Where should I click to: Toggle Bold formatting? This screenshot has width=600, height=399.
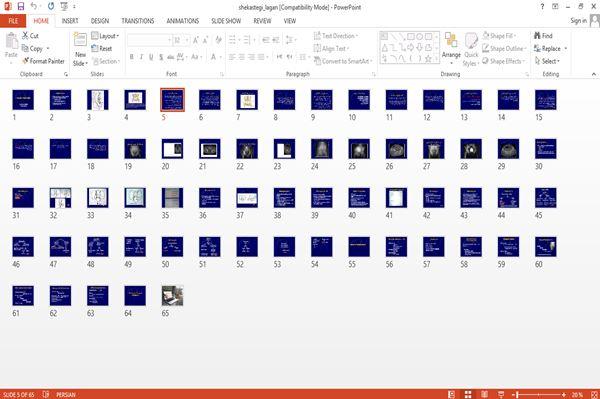click(x=132, y=57)
